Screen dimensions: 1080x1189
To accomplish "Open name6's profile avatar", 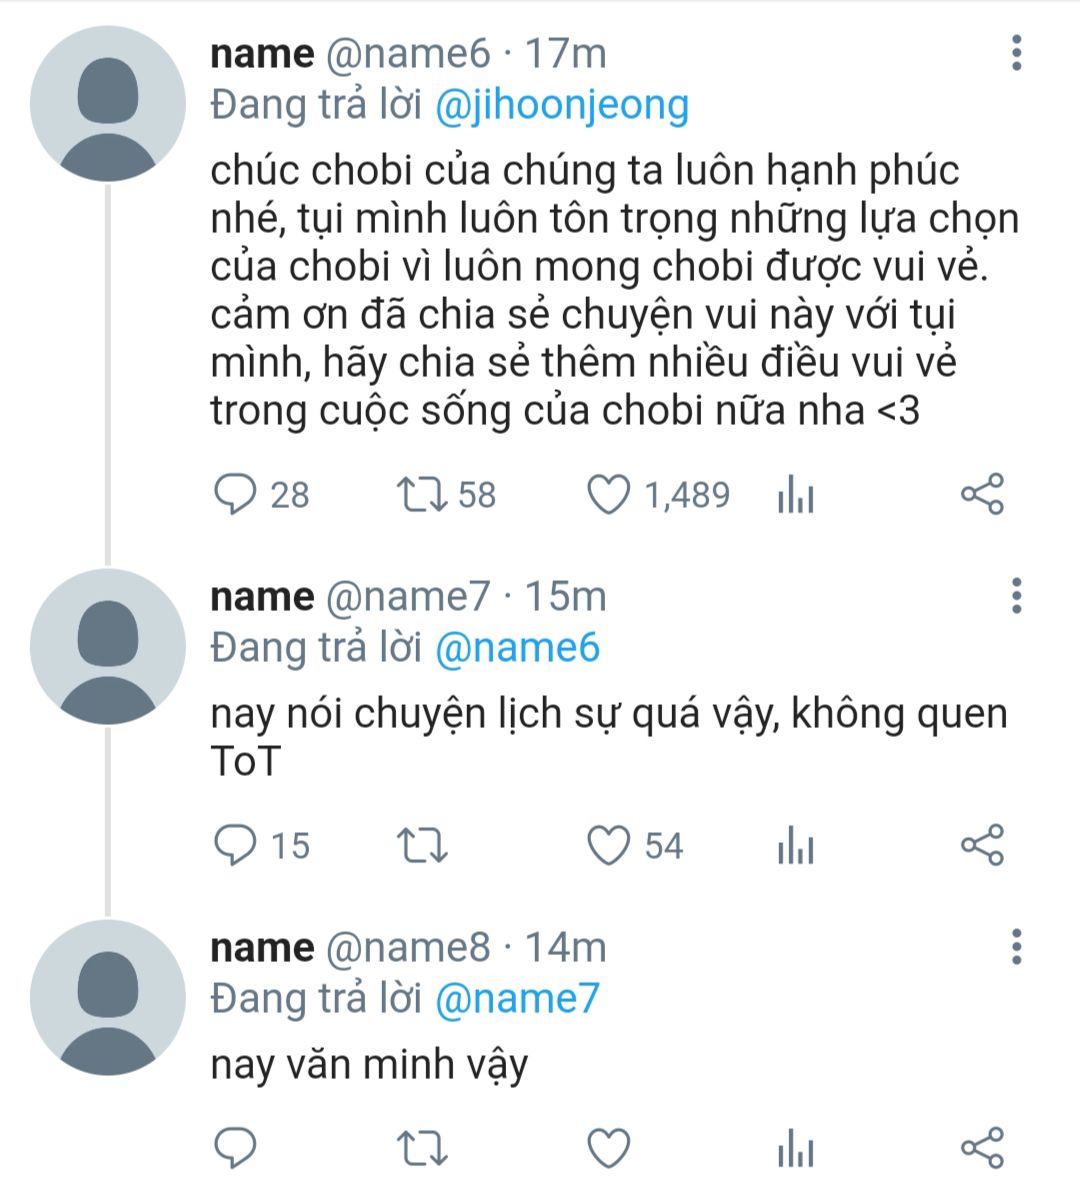I will click(x=108, y=105).
